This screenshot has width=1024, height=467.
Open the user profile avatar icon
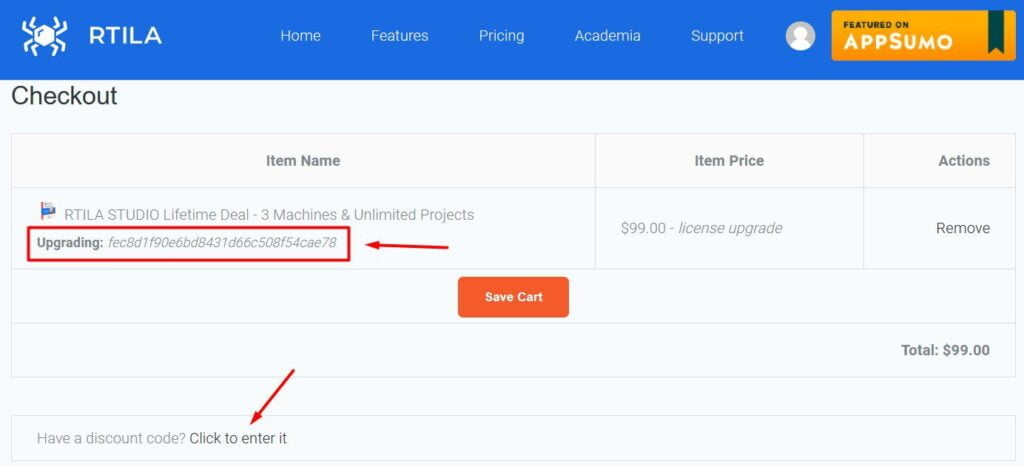click(800, 36)
